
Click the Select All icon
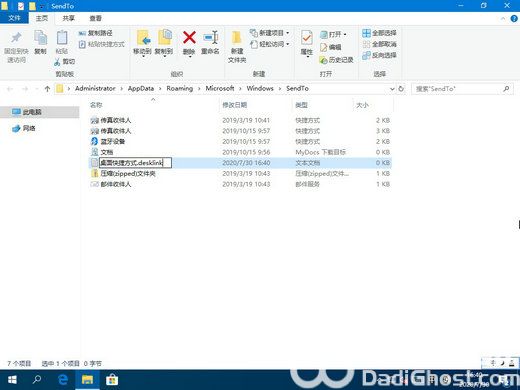(x=366, y=33)
